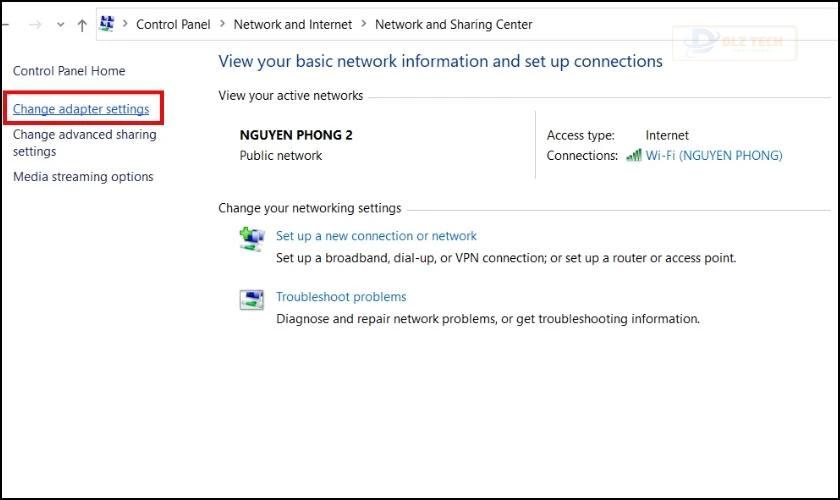The image size is (840, 500).
Task: Open Set up a new connection or network
Action: (376, 236)
